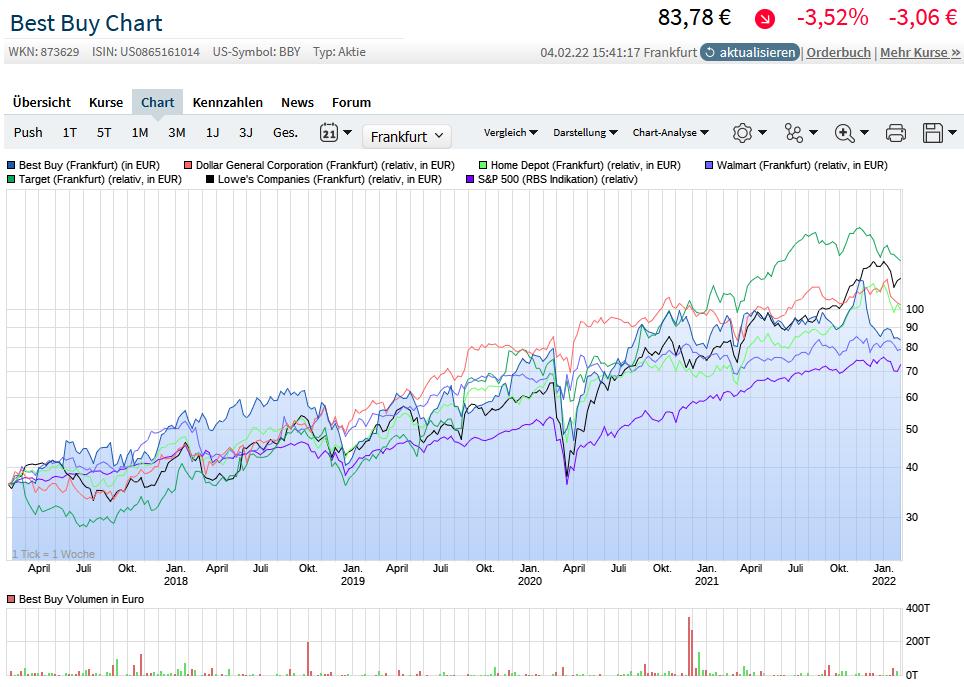This screenshot has height=687, width=964.
Task: Select the Ges. total time range
Action: [285, 132]
